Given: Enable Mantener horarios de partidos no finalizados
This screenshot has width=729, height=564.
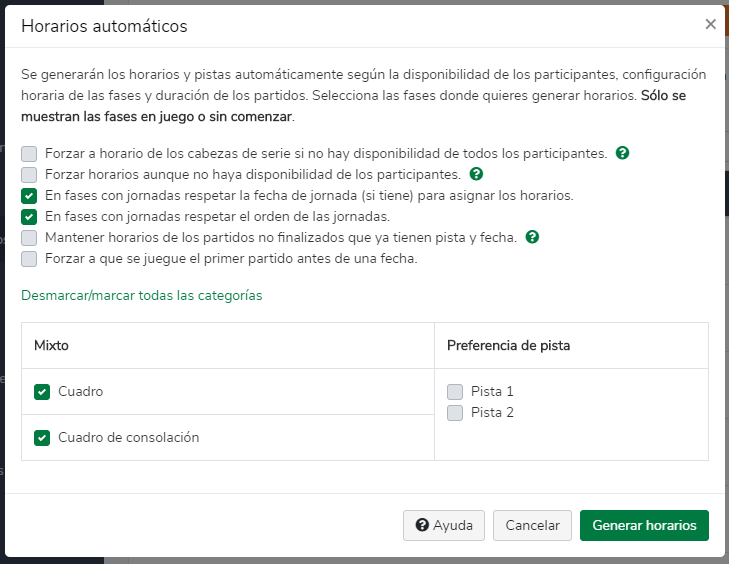Looking at the screenshot, I should [x=29, y=238].
